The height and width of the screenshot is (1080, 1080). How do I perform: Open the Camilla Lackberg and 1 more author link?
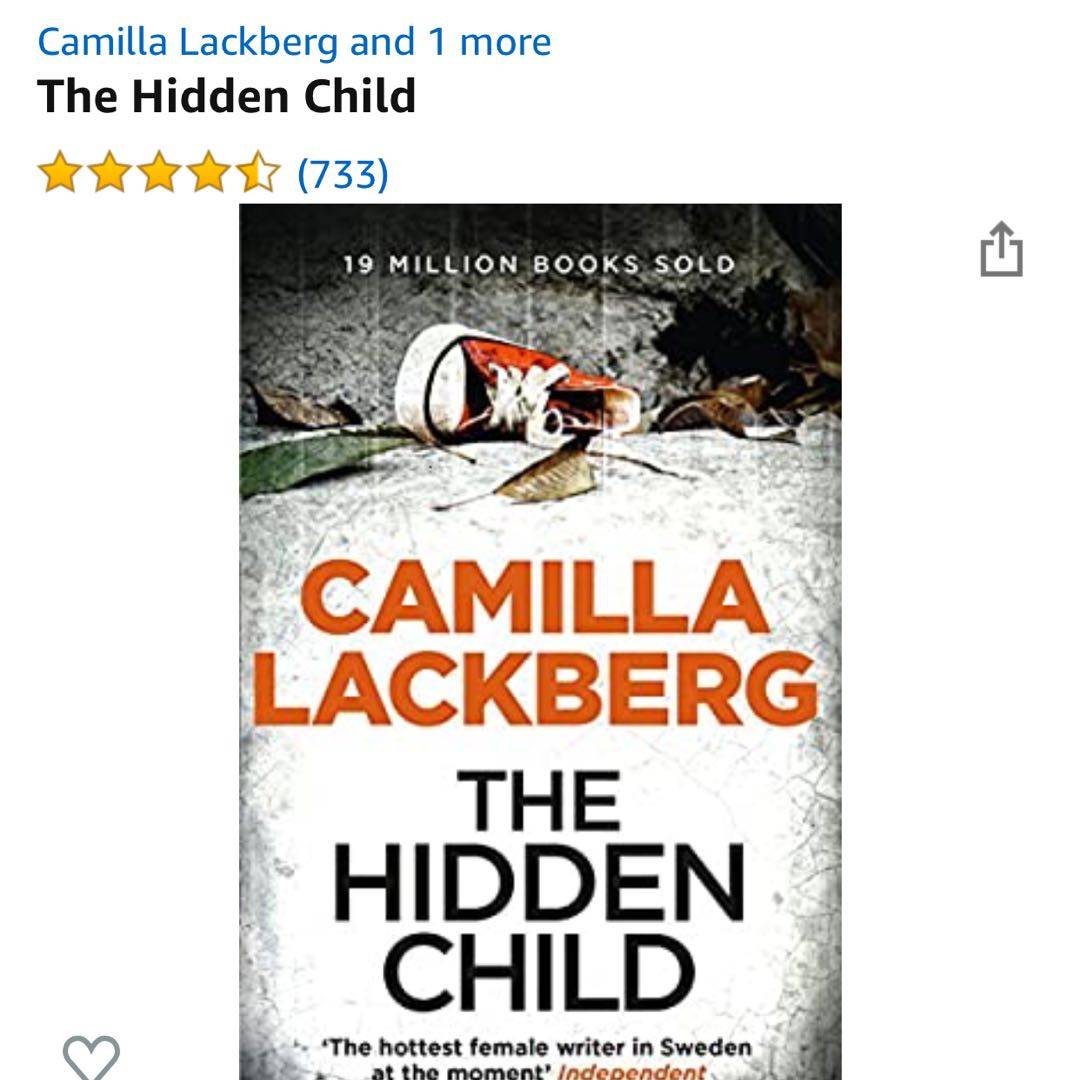294,41
